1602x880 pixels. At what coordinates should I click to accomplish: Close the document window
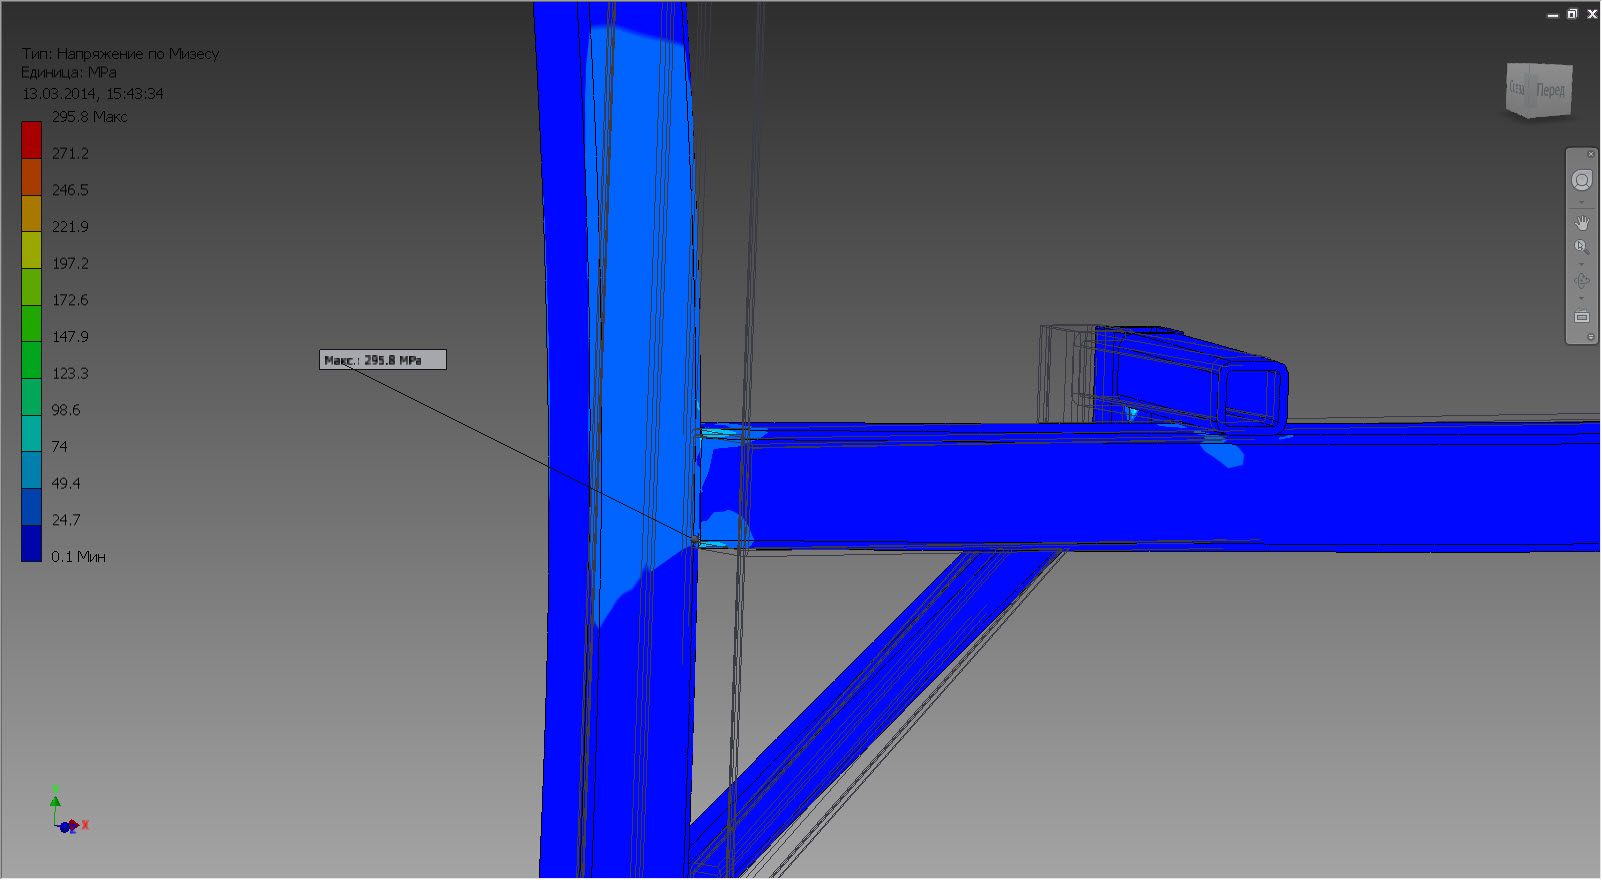point(1592,14)
